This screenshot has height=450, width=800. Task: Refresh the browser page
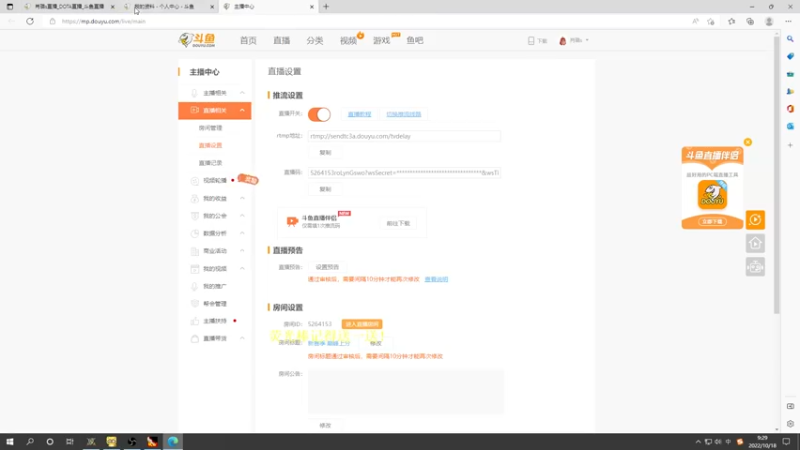[30, 21]
